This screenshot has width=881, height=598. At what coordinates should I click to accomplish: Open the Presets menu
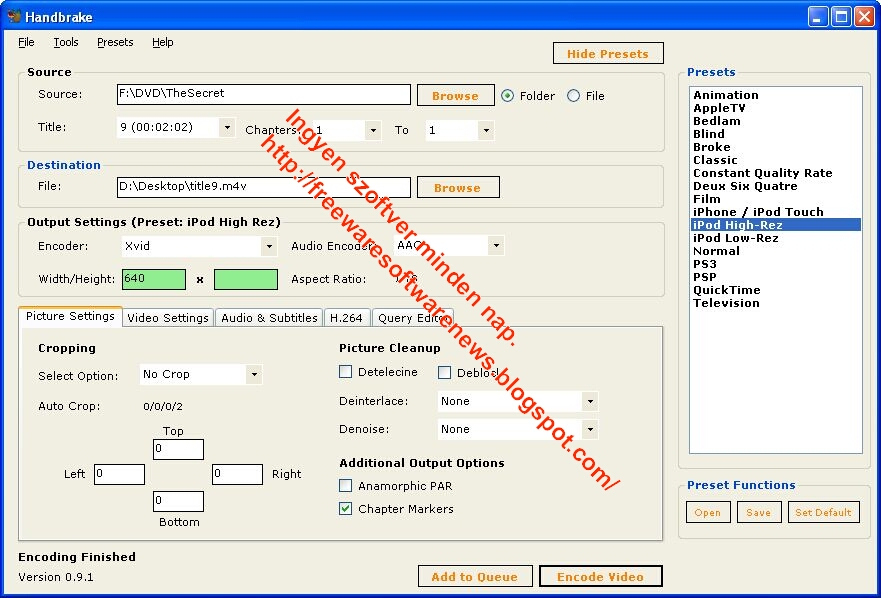(115, 42)
